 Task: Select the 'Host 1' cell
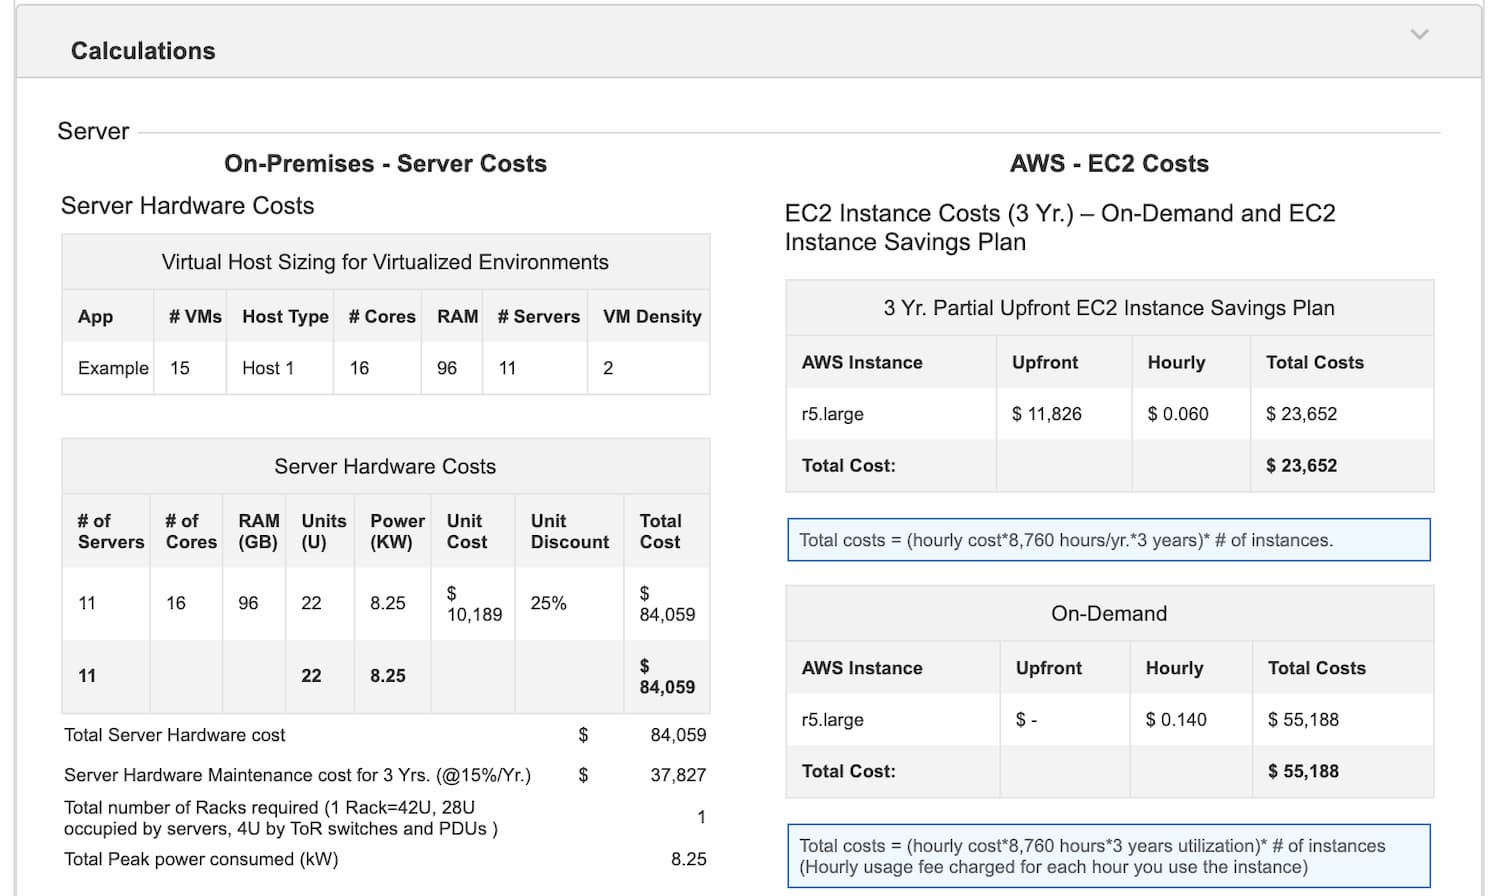(268, 368)
